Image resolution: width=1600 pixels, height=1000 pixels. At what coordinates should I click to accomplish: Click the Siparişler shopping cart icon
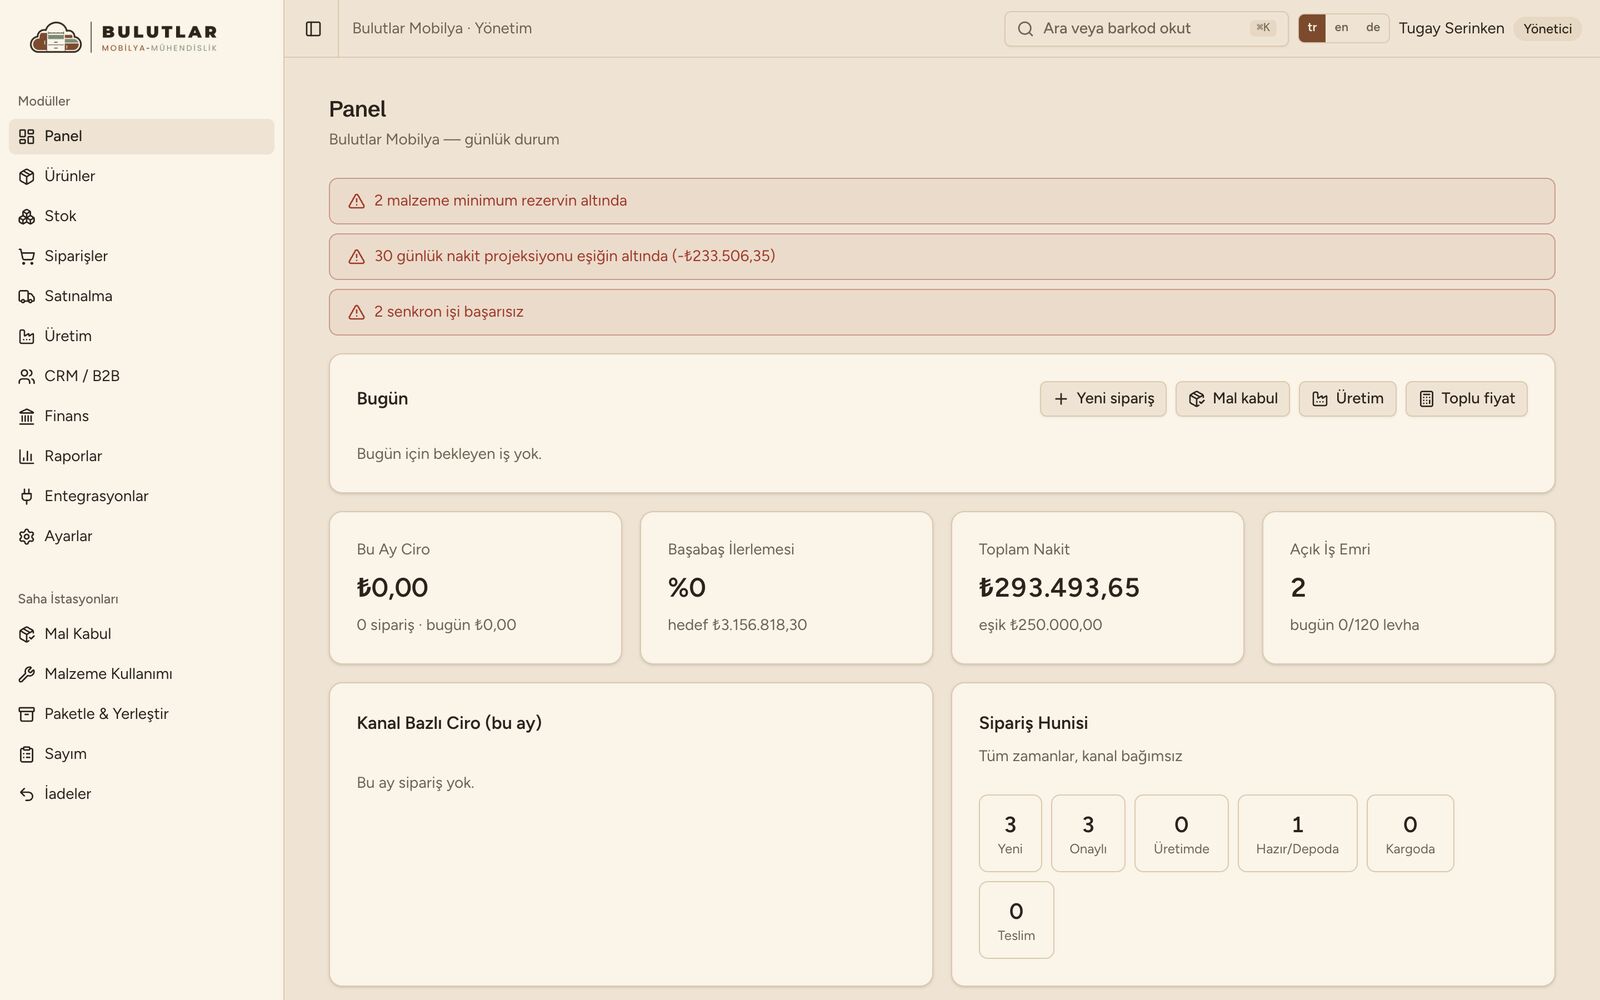click(x=27, y=257)
